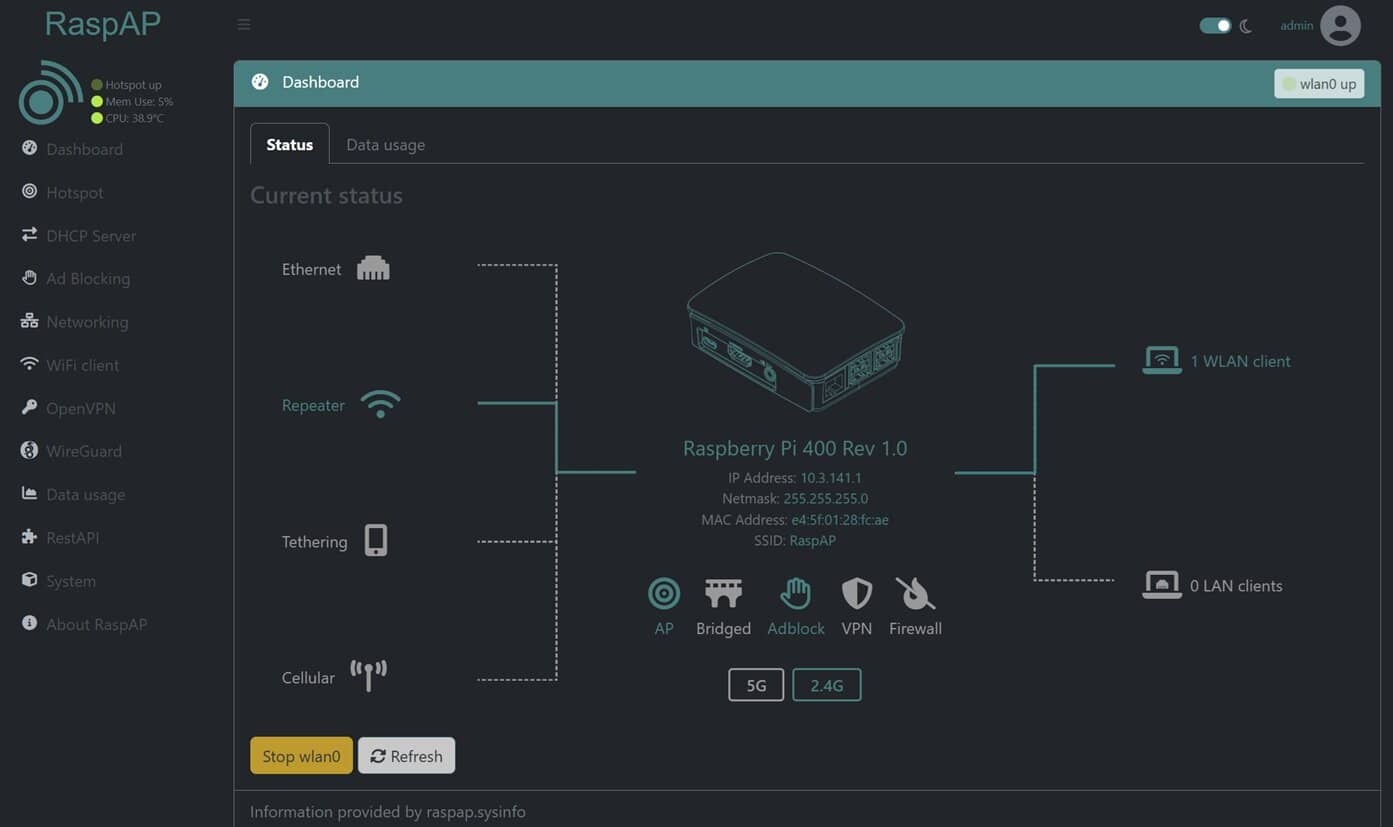Click the Dashboard gauge icon in sidebar
1393x827 pixels.
[29, 148]
